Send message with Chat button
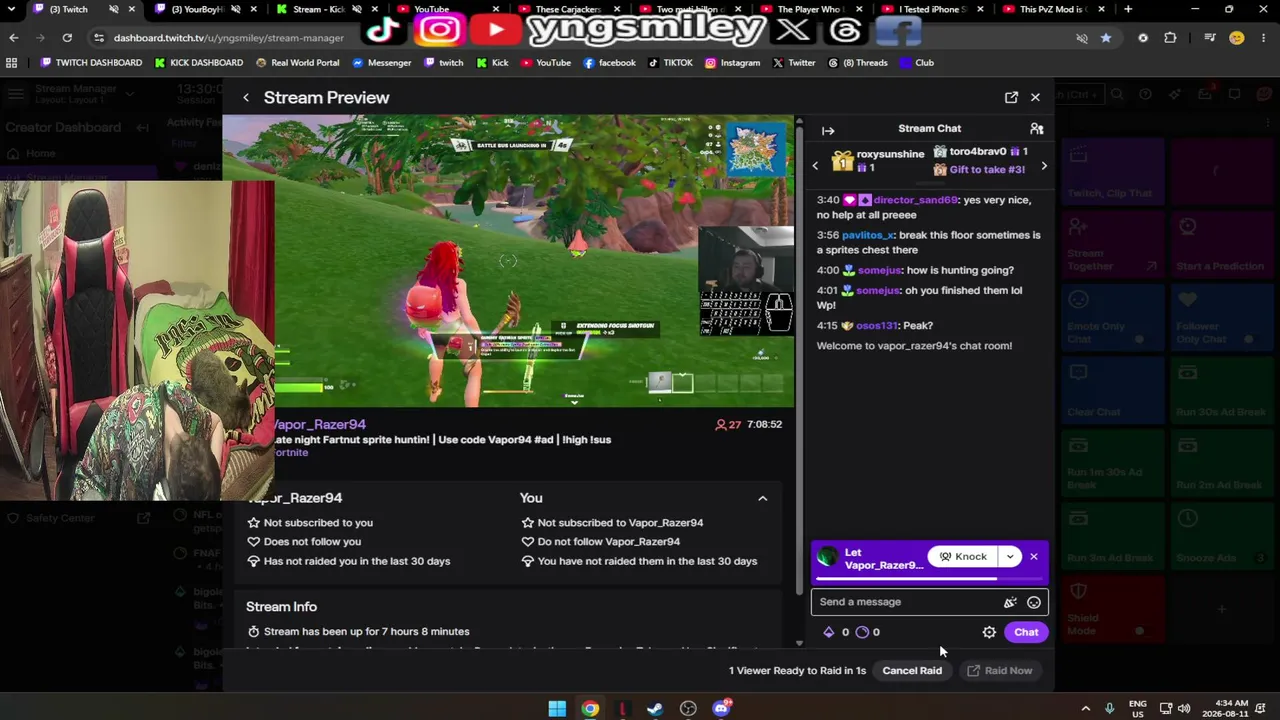The width and height of the screenshot is (1280, 720). tap(1026, 632)
